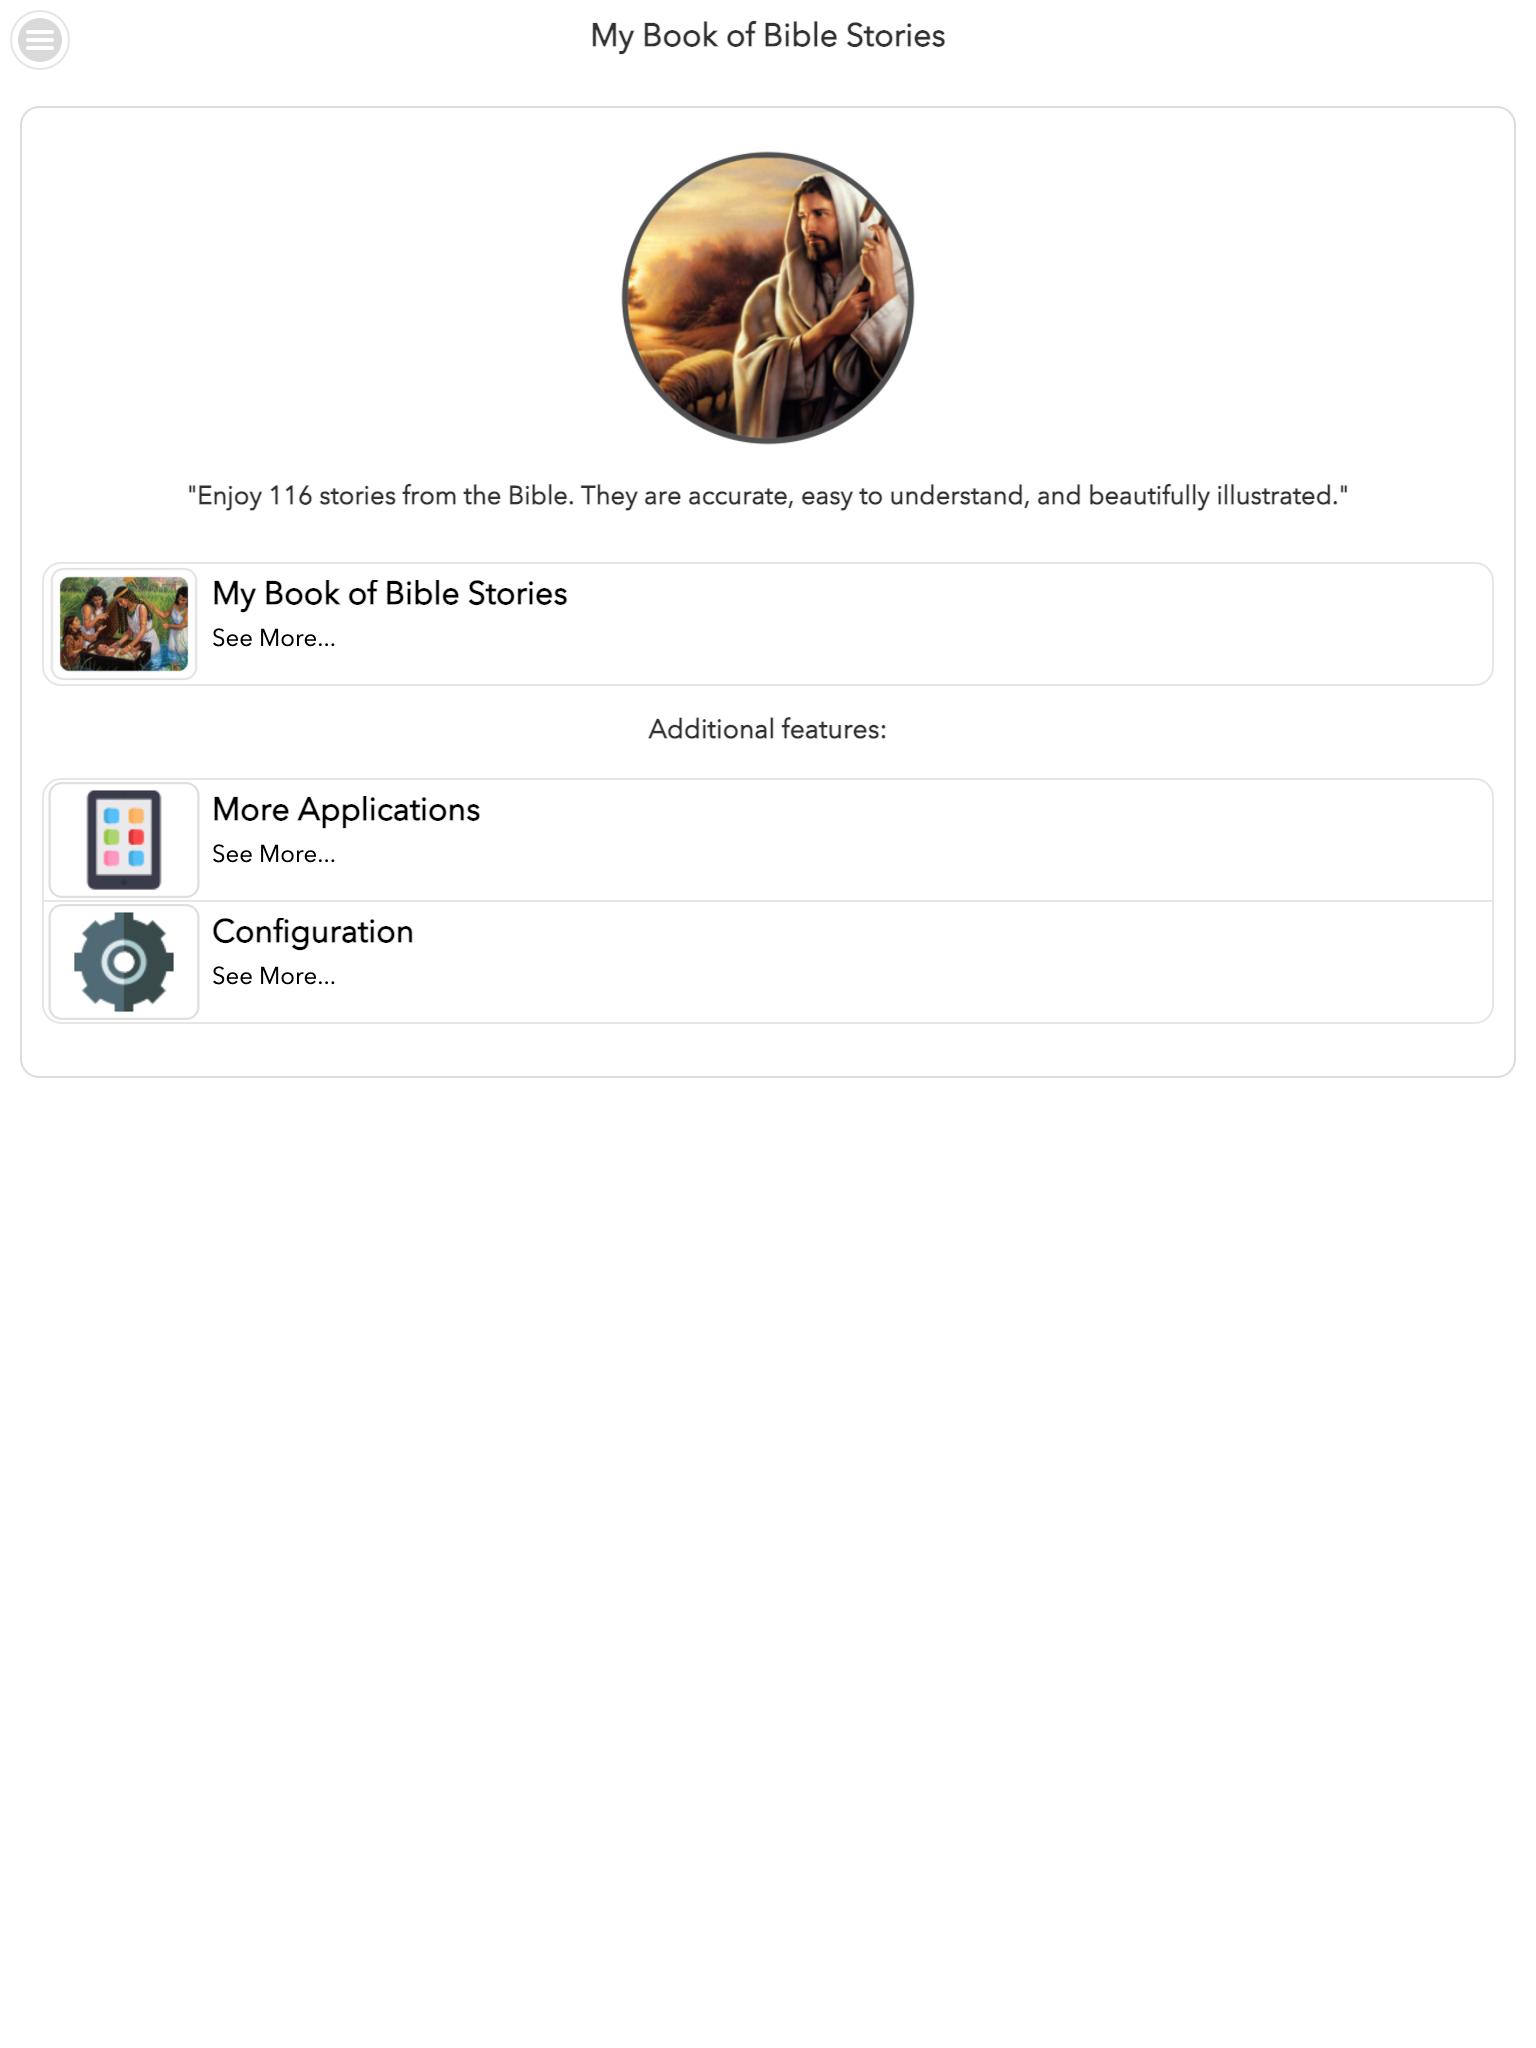Click empty space in the Bible Stories row
Viewport: 1536px width, 2048px height.
[x=1030, y=624]
